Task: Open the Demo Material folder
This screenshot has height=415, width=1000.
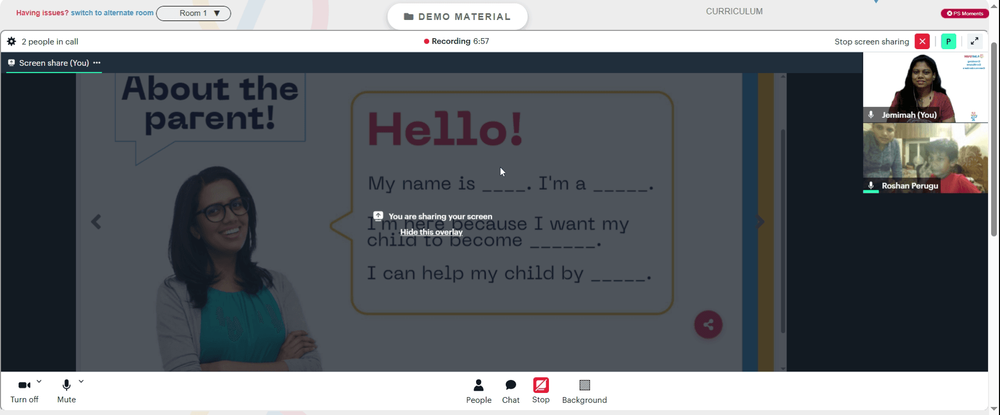Action: pos(457,17)
